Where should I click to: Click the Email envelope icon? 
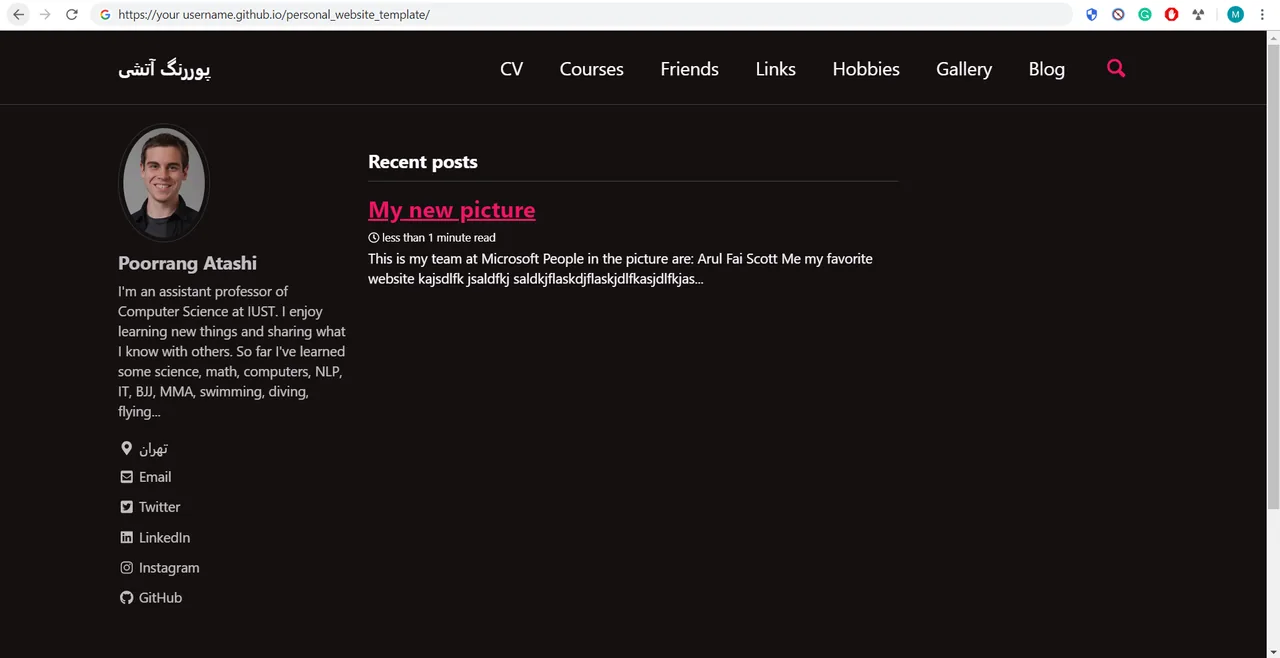pos(126,477)
